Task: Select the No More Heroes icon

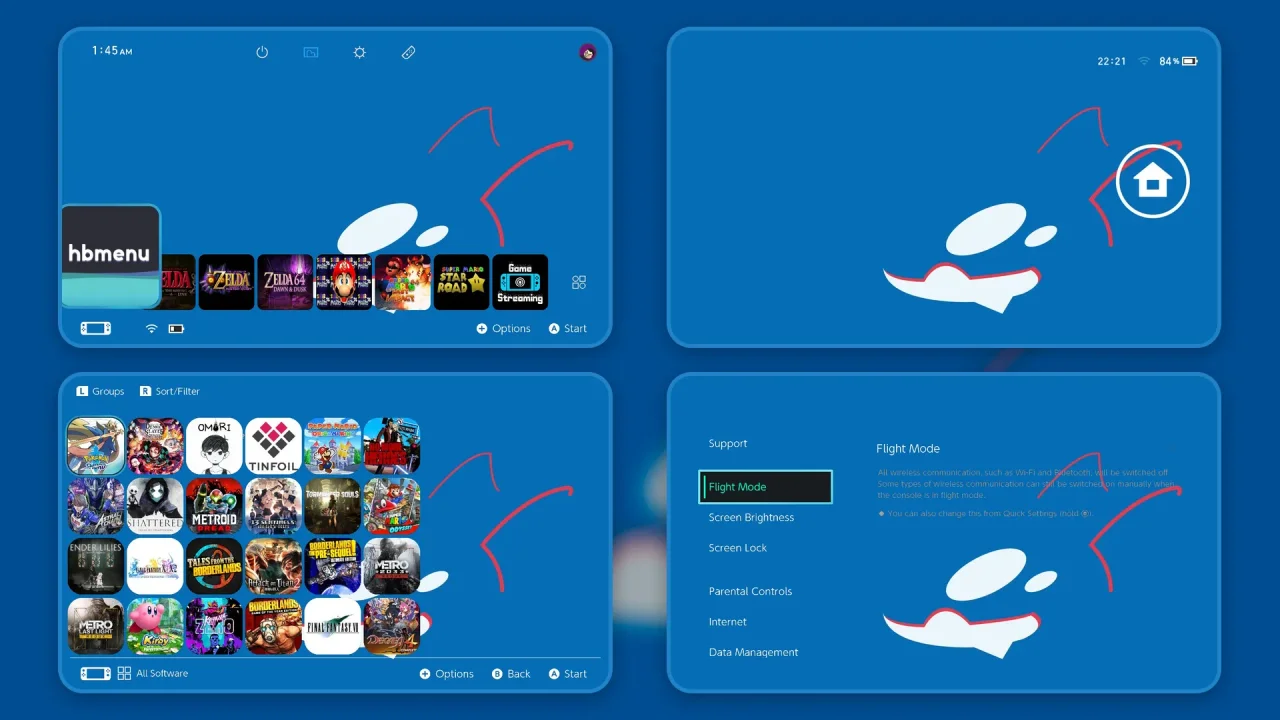Action: 391,446
